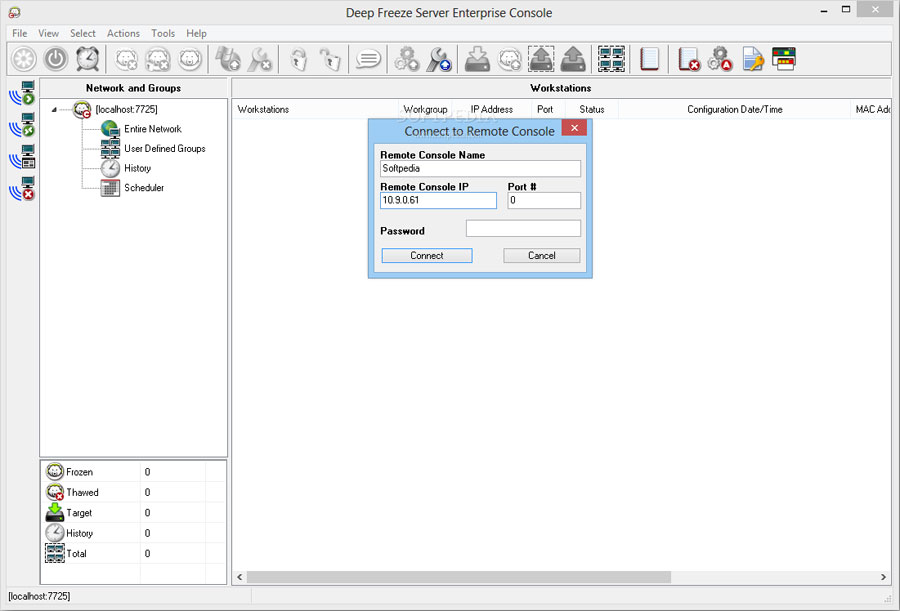Open the Help menu
Image resolution: width=900 pixels, height=611 pixels.
click(x=196, y=33)
